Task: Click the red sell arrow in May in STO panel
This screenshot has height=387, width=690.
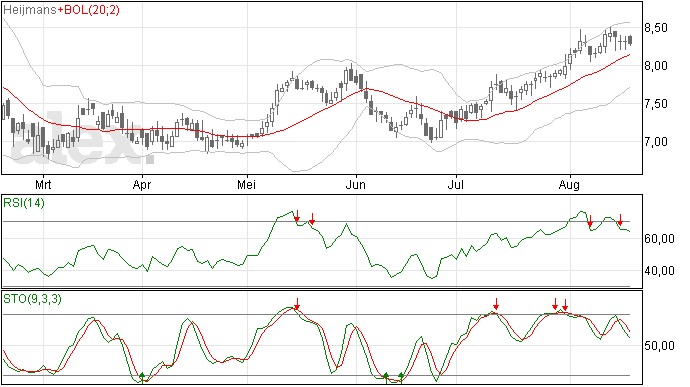Action: click(297, 304)
